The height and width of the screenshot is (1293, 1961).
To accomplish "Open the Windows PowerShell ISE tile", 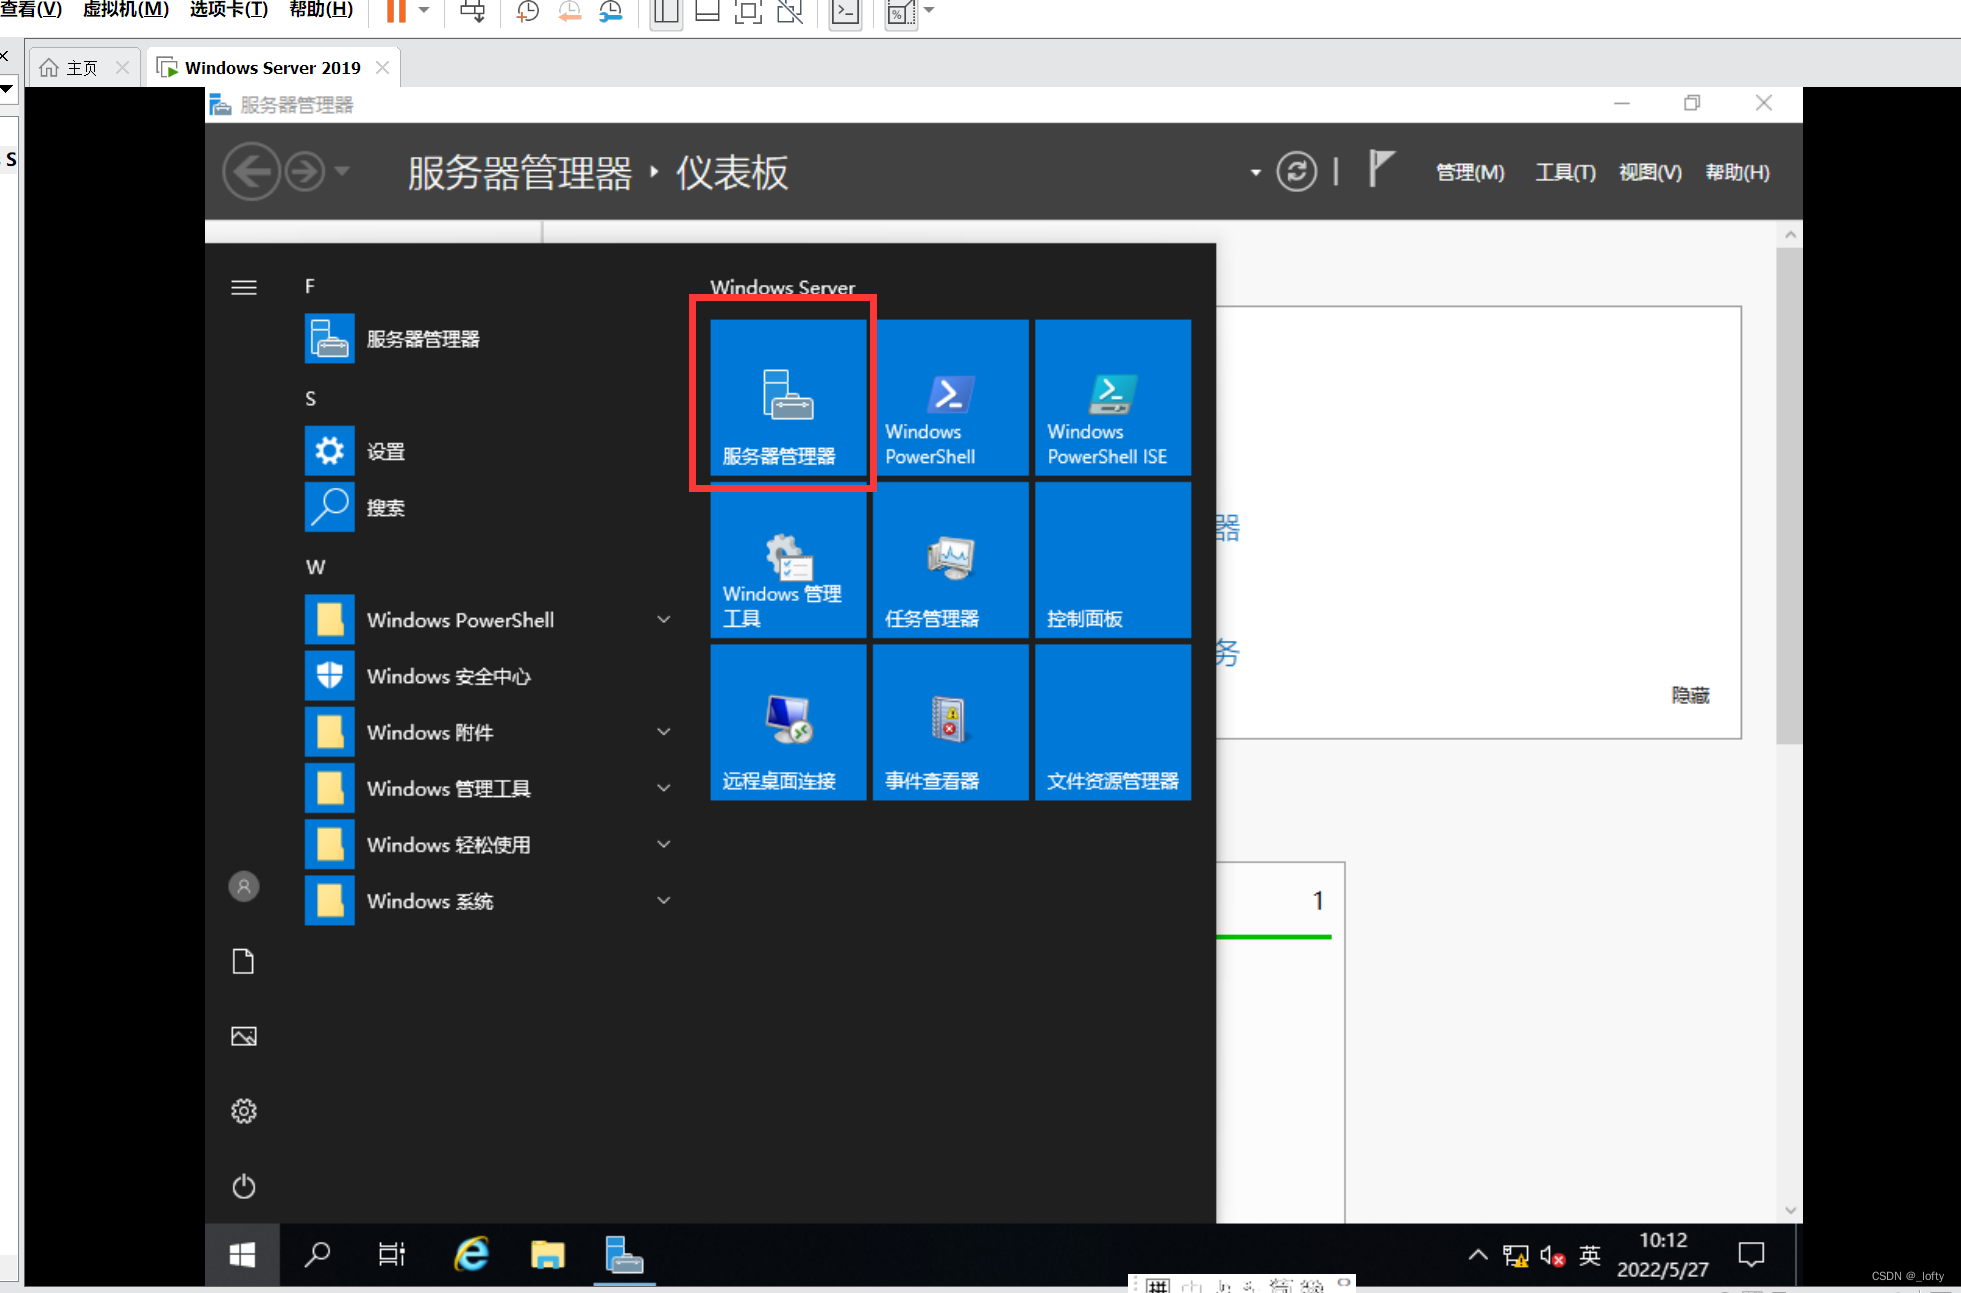I will click(1113, 397).
